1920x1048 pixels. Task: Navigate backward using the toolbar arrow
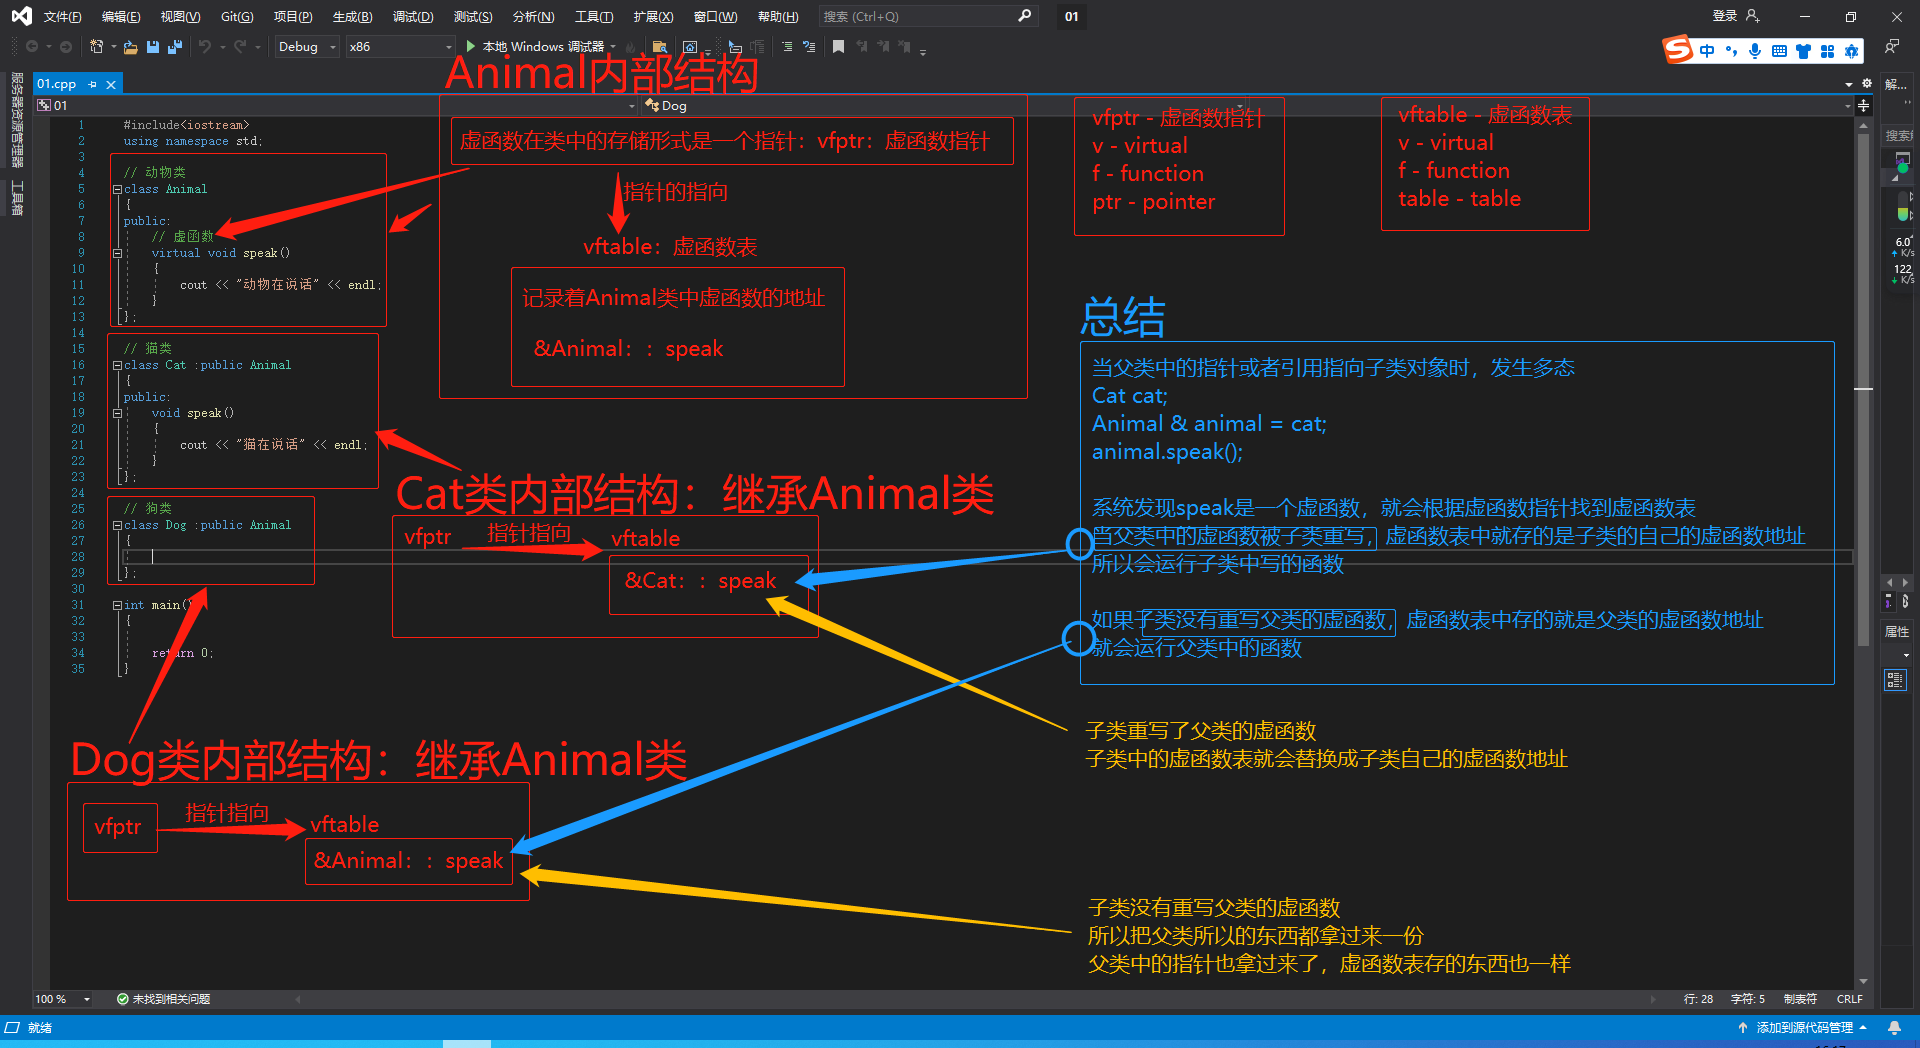click(32, 47)
